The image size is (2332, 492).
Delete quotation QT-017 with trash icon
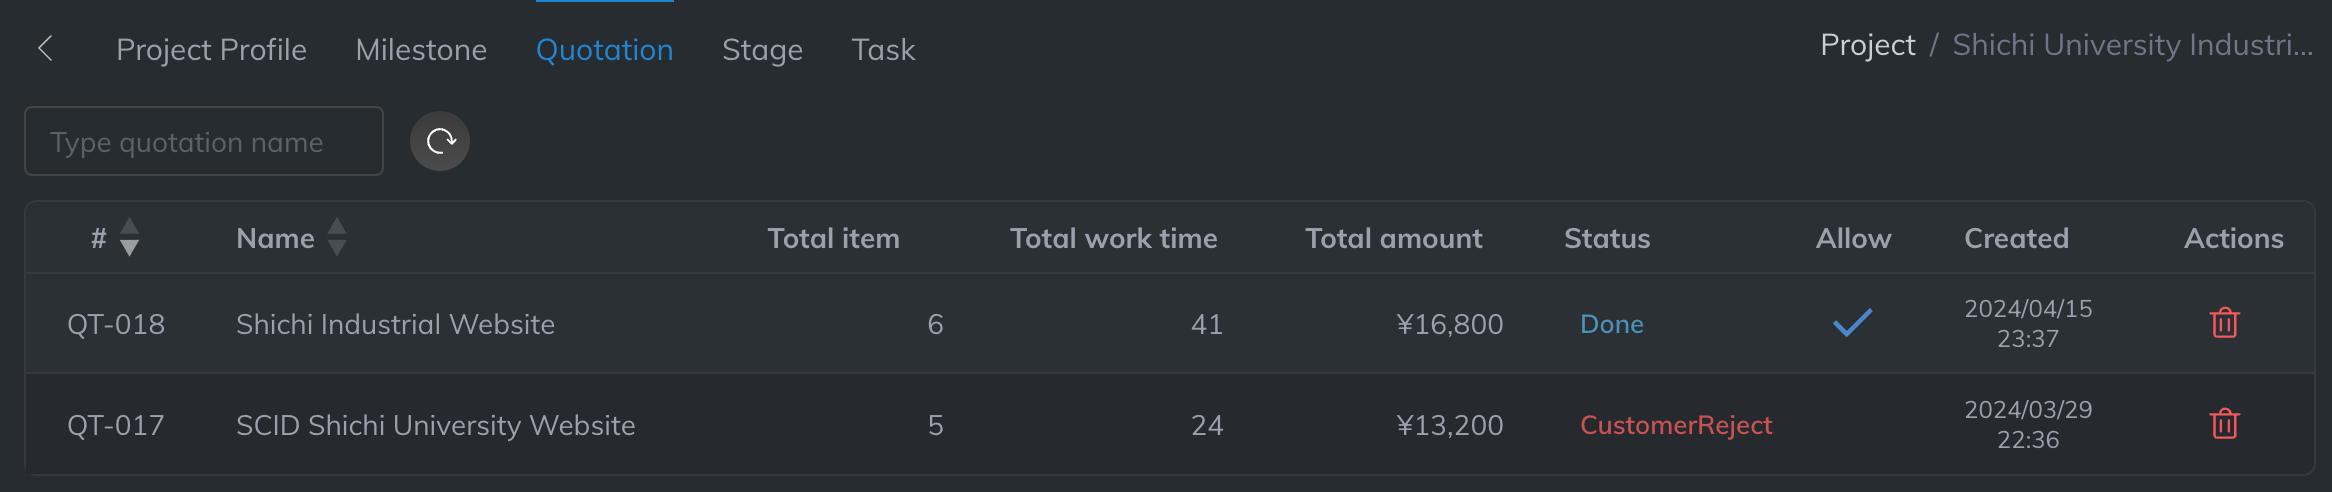(x=2224, y=424)
